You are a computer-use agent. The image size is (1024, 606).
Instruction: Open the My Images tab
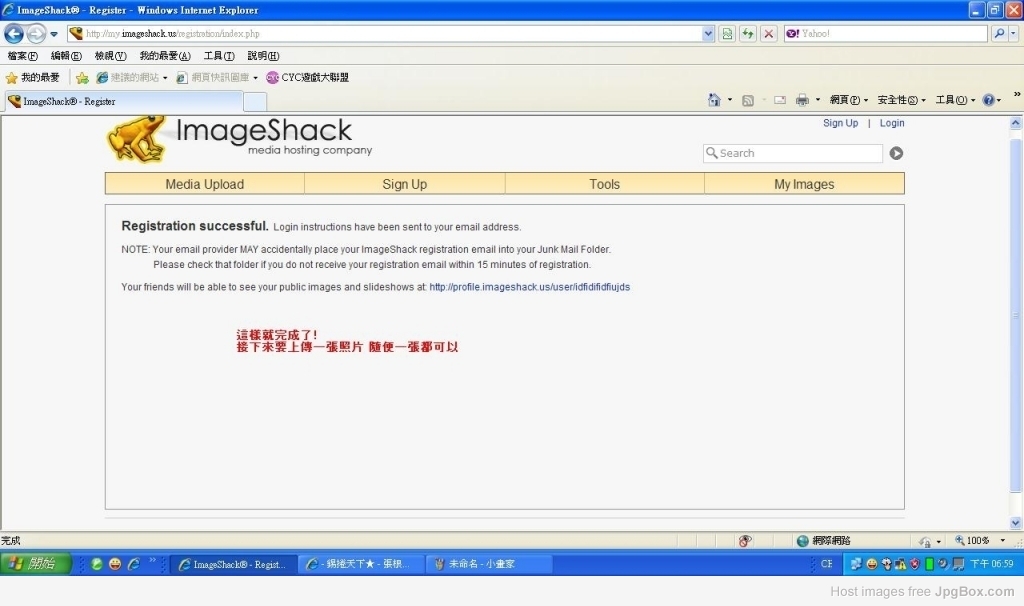point(804,184)
